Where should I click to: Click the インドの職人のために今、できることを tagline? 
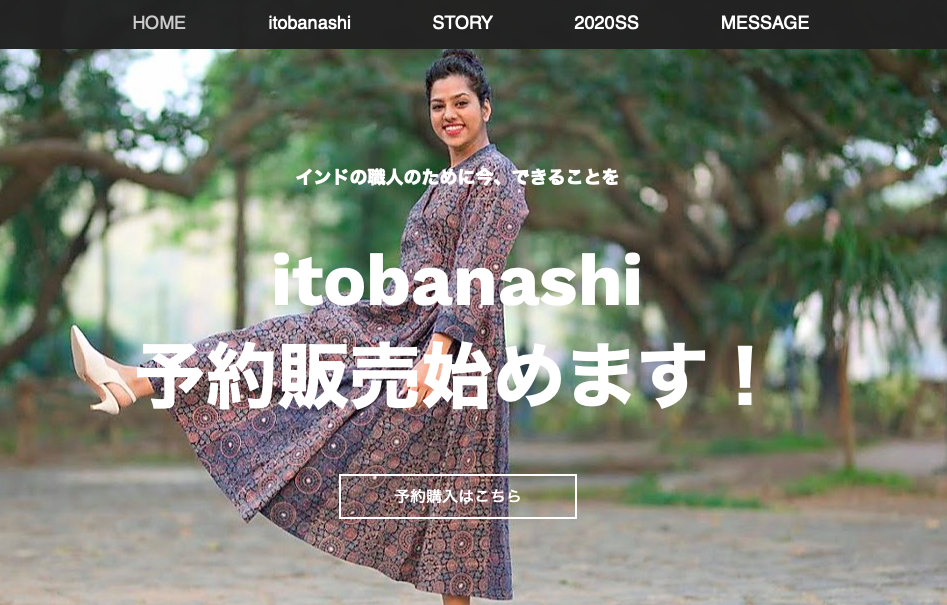click(457, 177)
